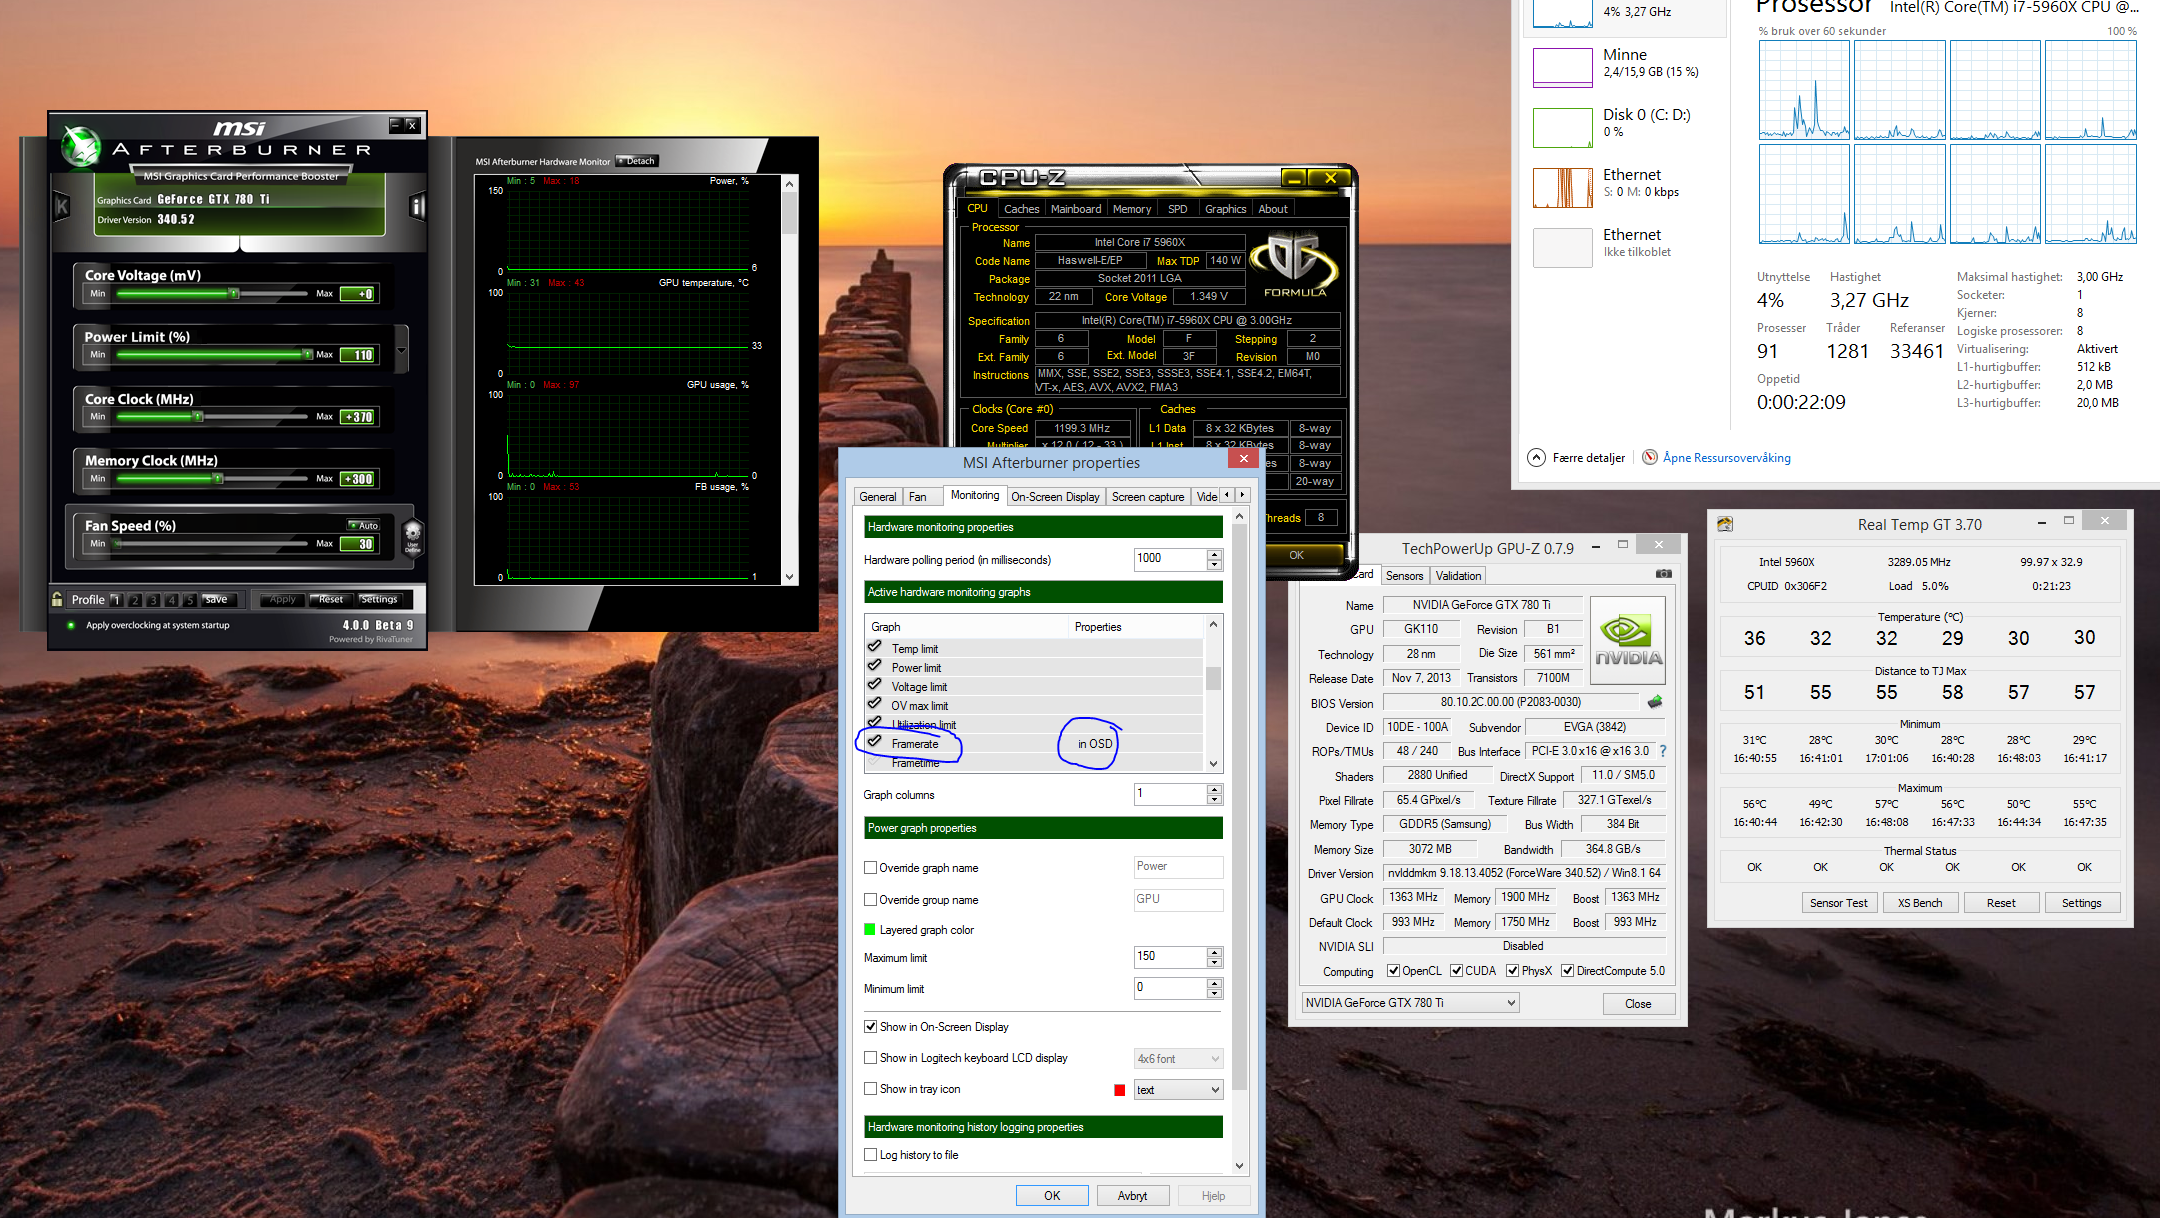Click Avbryt in Afterburner properties
Viewport: 2160px width, 1218px height.
click(x=1132, y=1195)
